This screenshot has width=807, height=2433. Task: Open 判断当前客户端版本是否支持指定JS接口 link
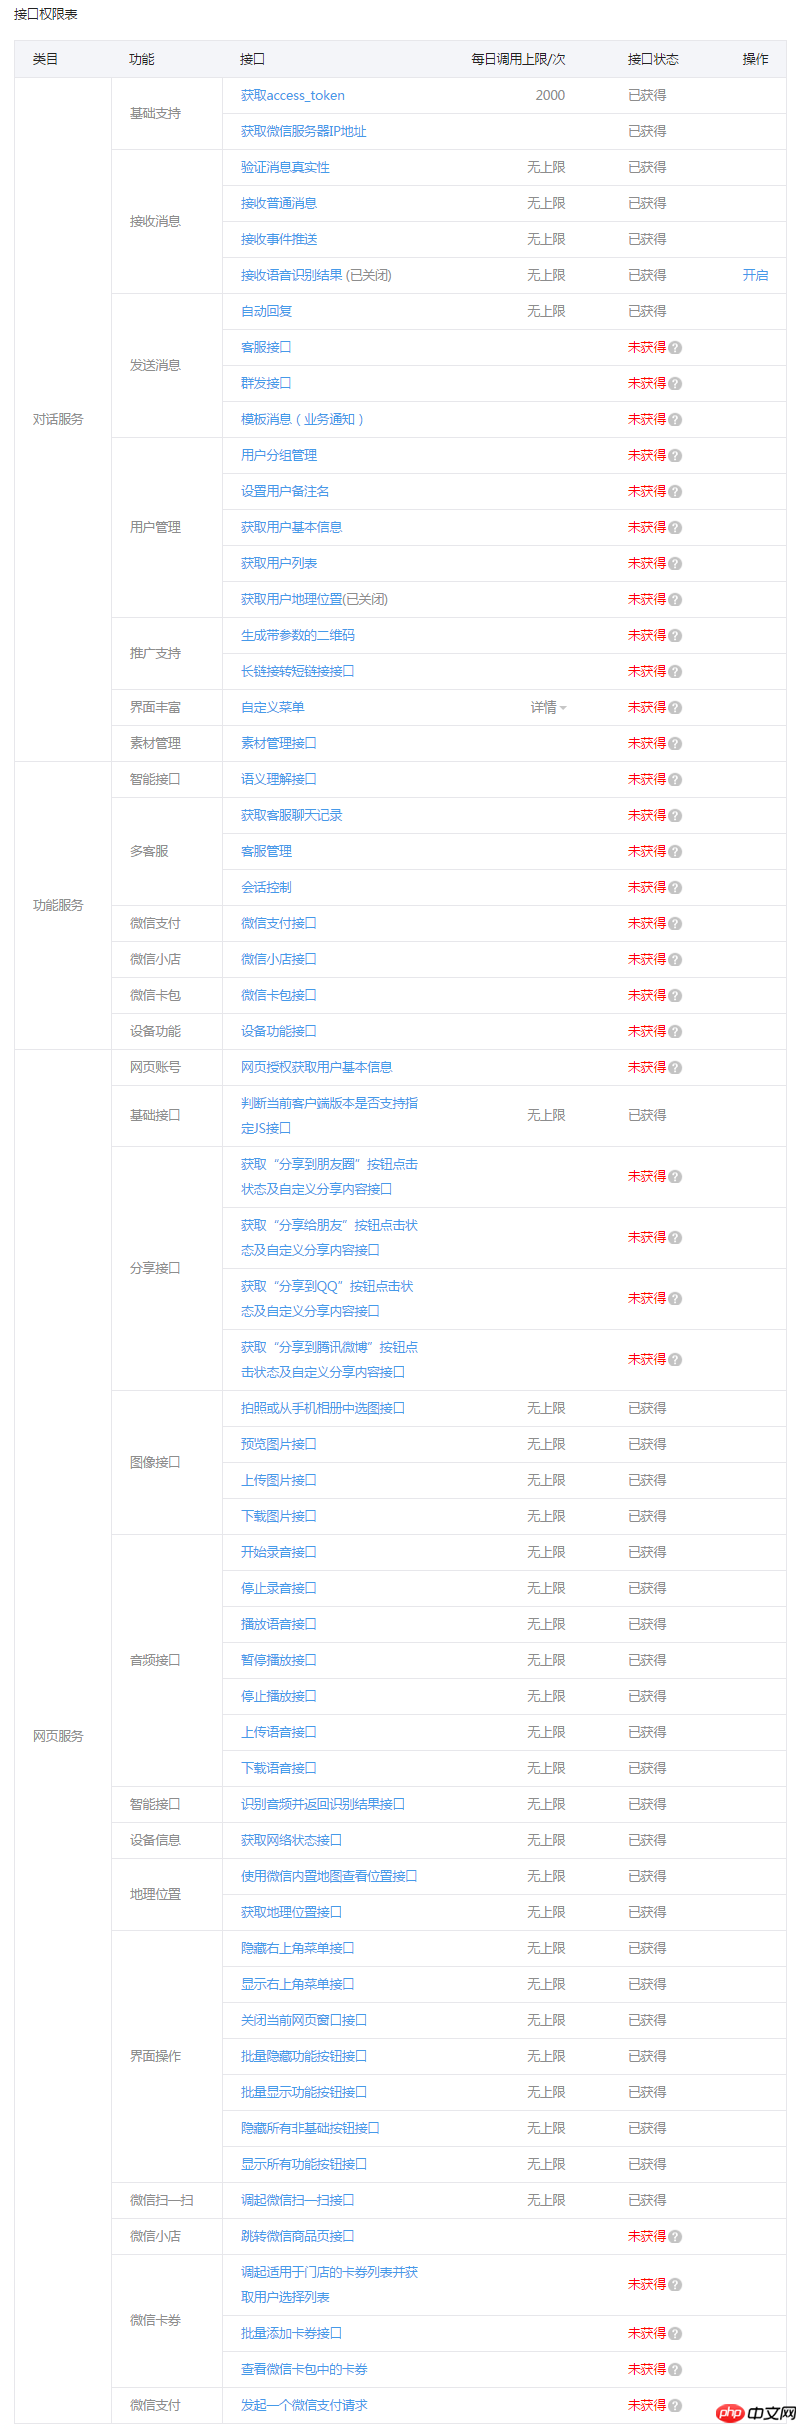pos(330,1115)
